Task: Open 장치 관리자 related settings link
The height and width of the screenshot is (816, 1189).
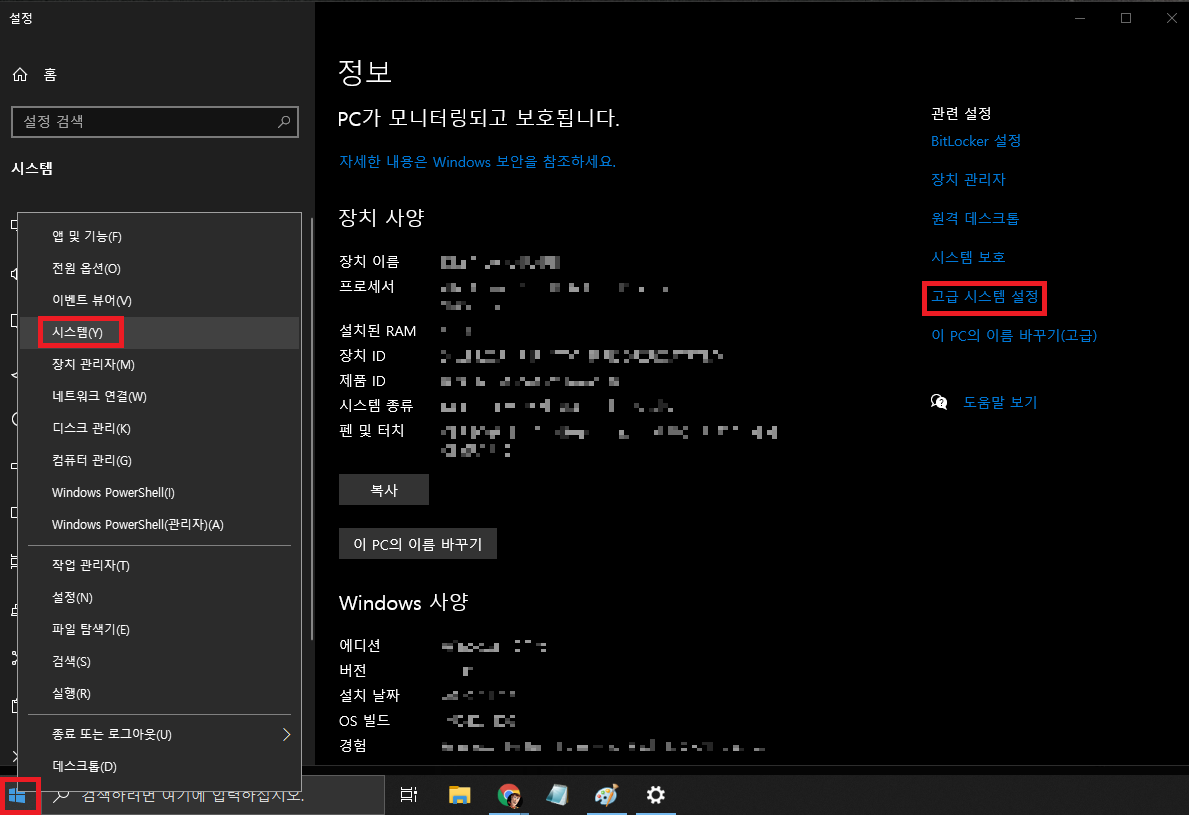Action: point(968,180)
